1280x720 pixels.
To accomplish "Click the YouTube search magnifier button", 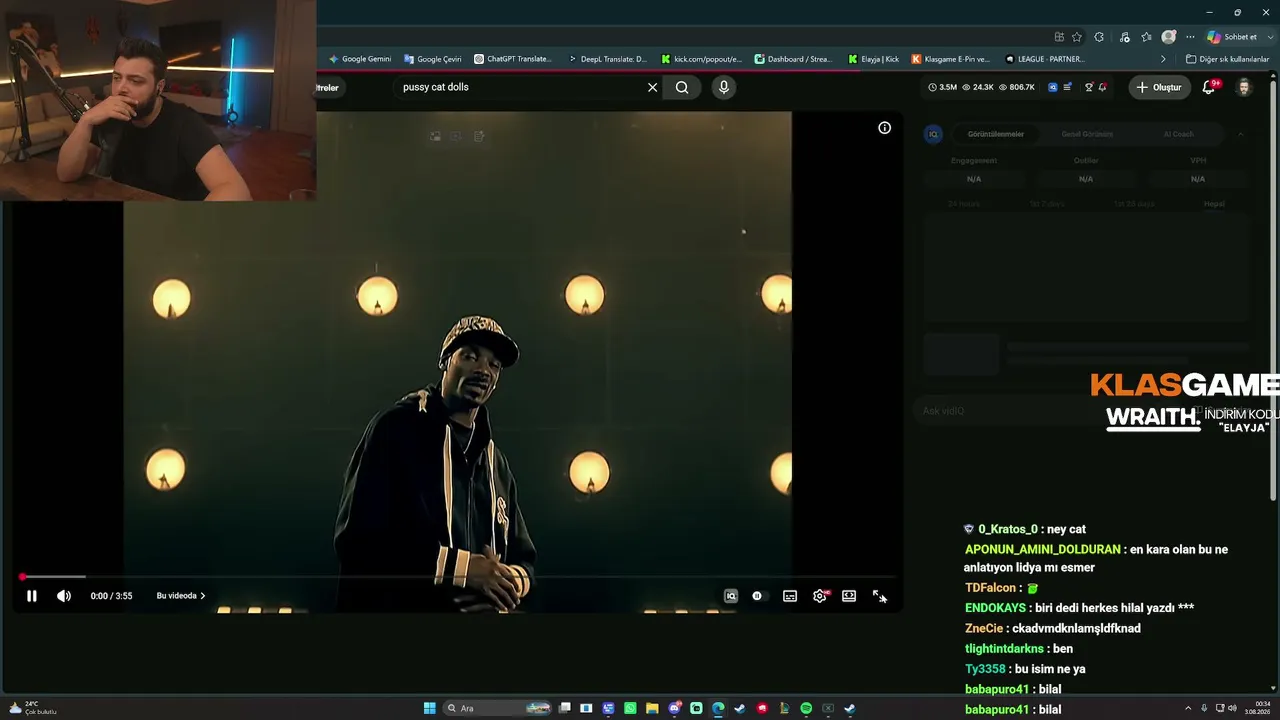I will tap(682, 87).
